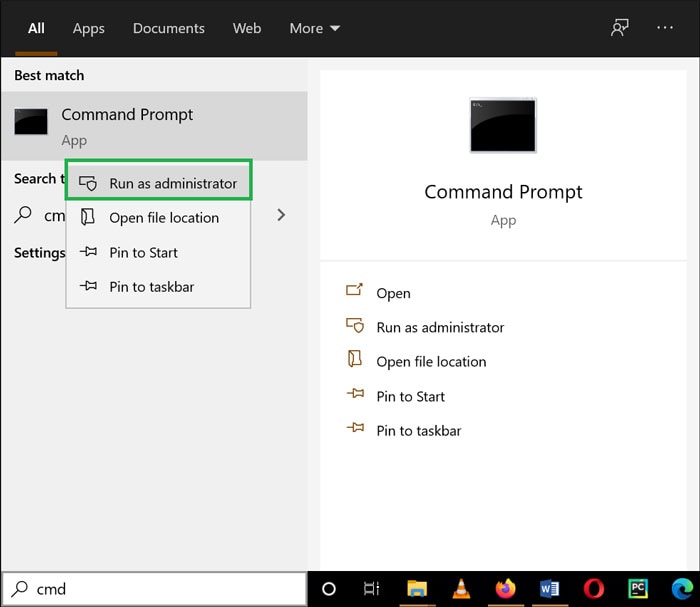700x607 pixels.
Task: Open Task View from the taskbar
Action: coord(372,589)
